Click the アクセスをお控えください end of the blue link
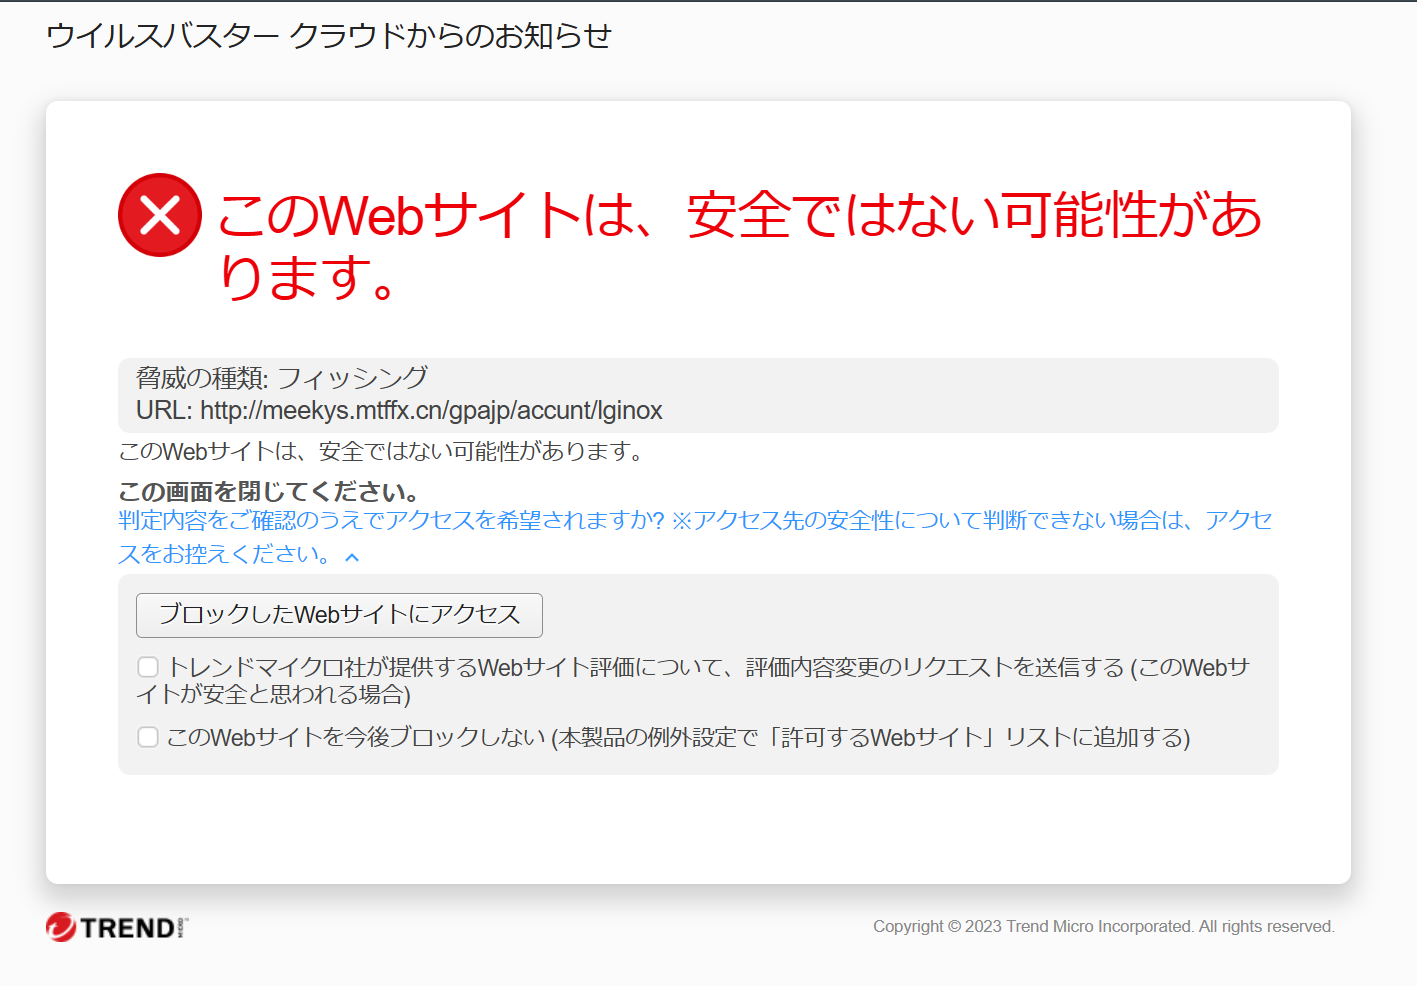The width and height of the screenshot is (1417, 986). 224,554
